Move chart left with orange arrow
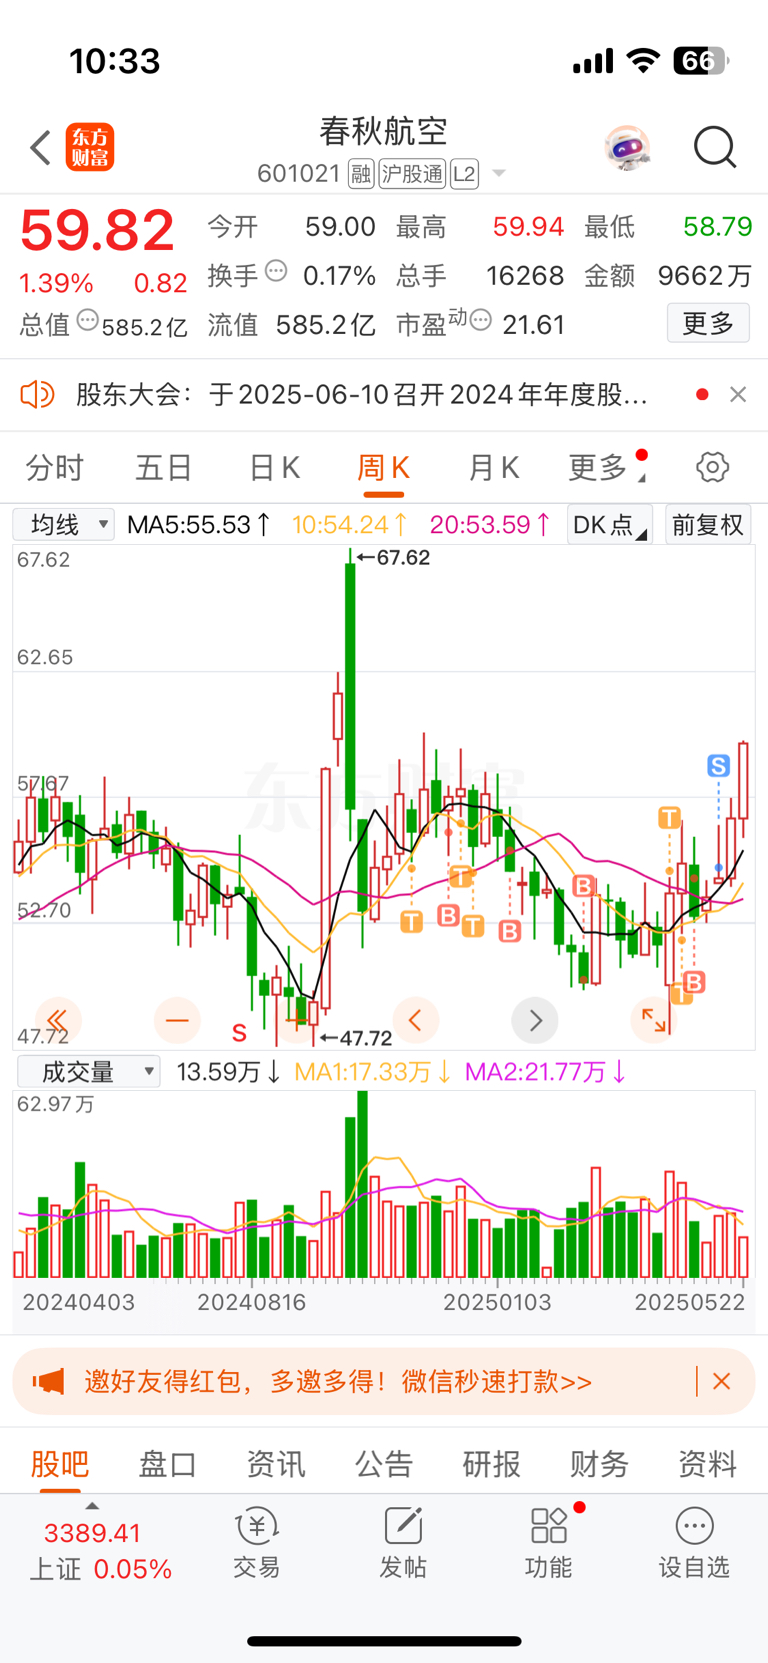Image resolution: width=768 pixels, height=1663 pixels. point(415,1020)
